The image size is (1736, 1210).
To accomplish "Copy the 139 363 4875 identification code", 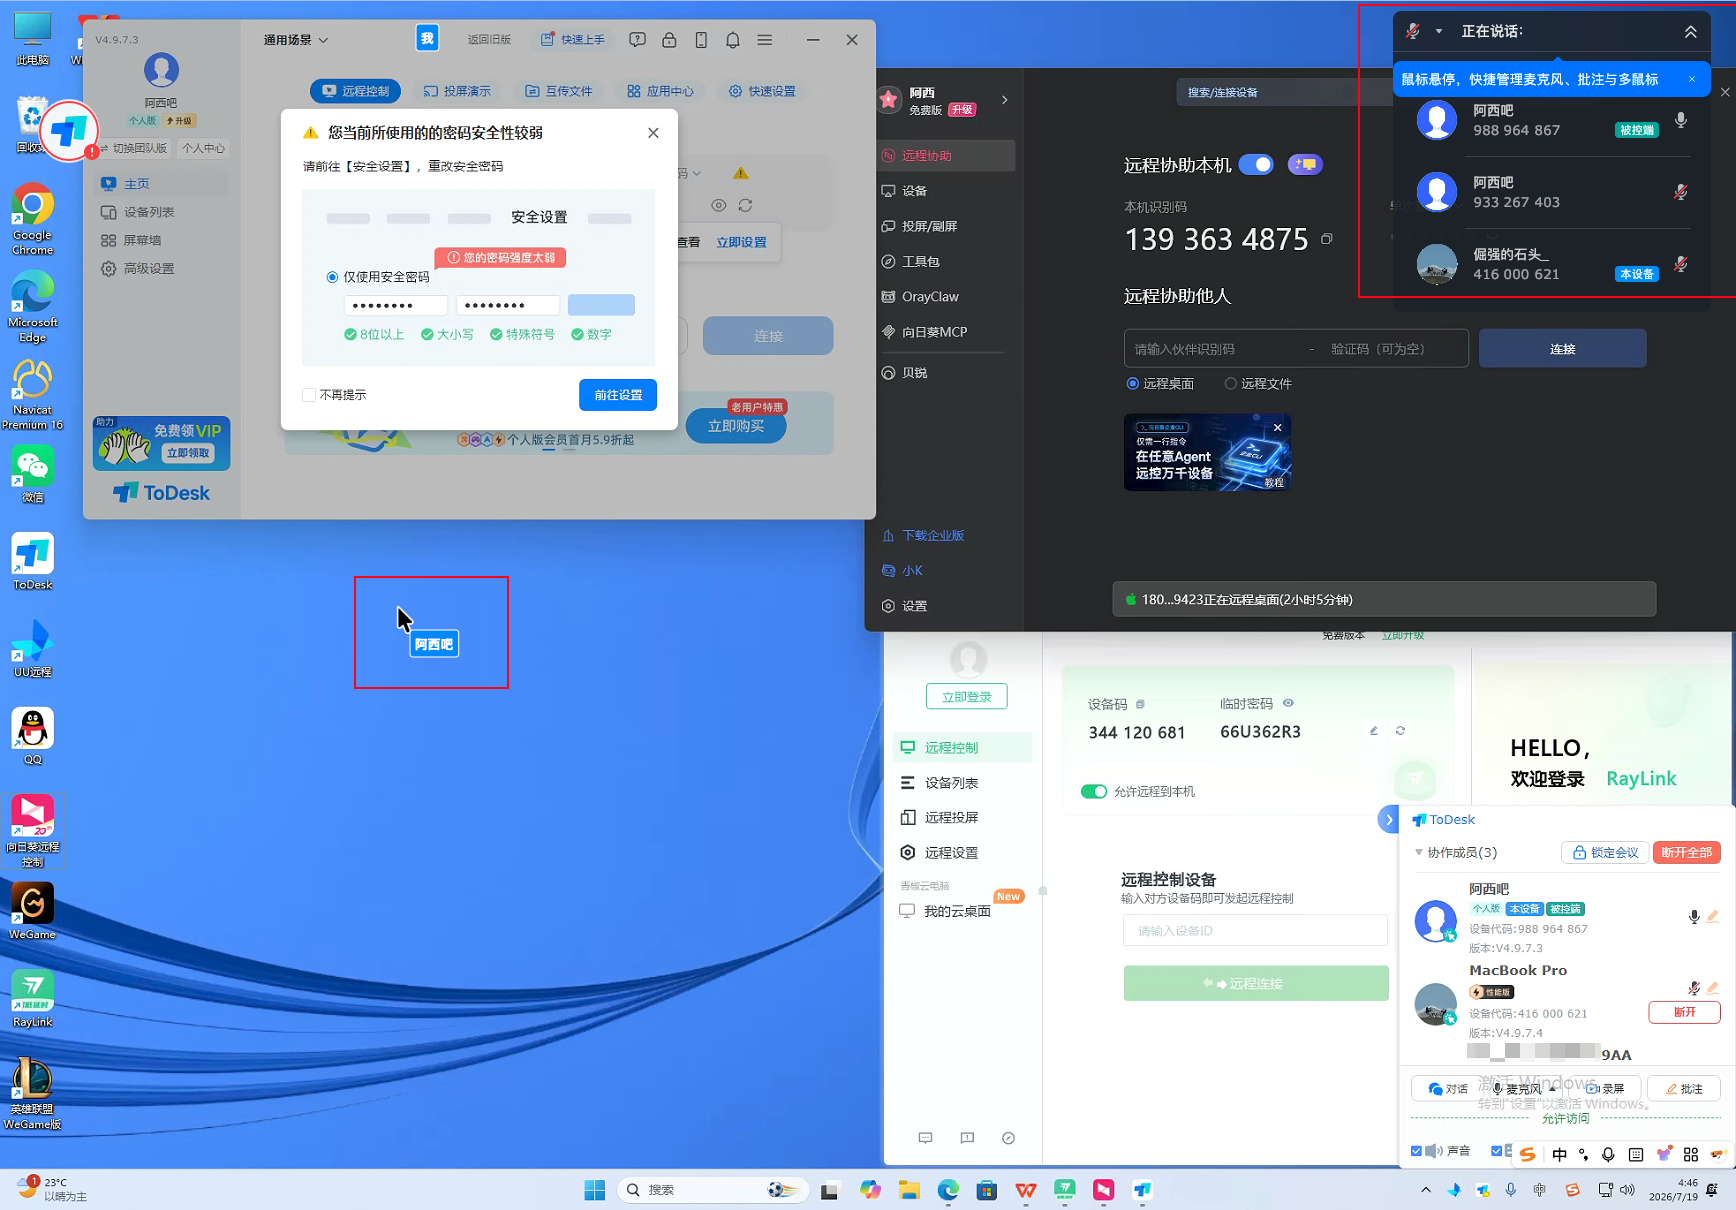I will click(1327, 239).
